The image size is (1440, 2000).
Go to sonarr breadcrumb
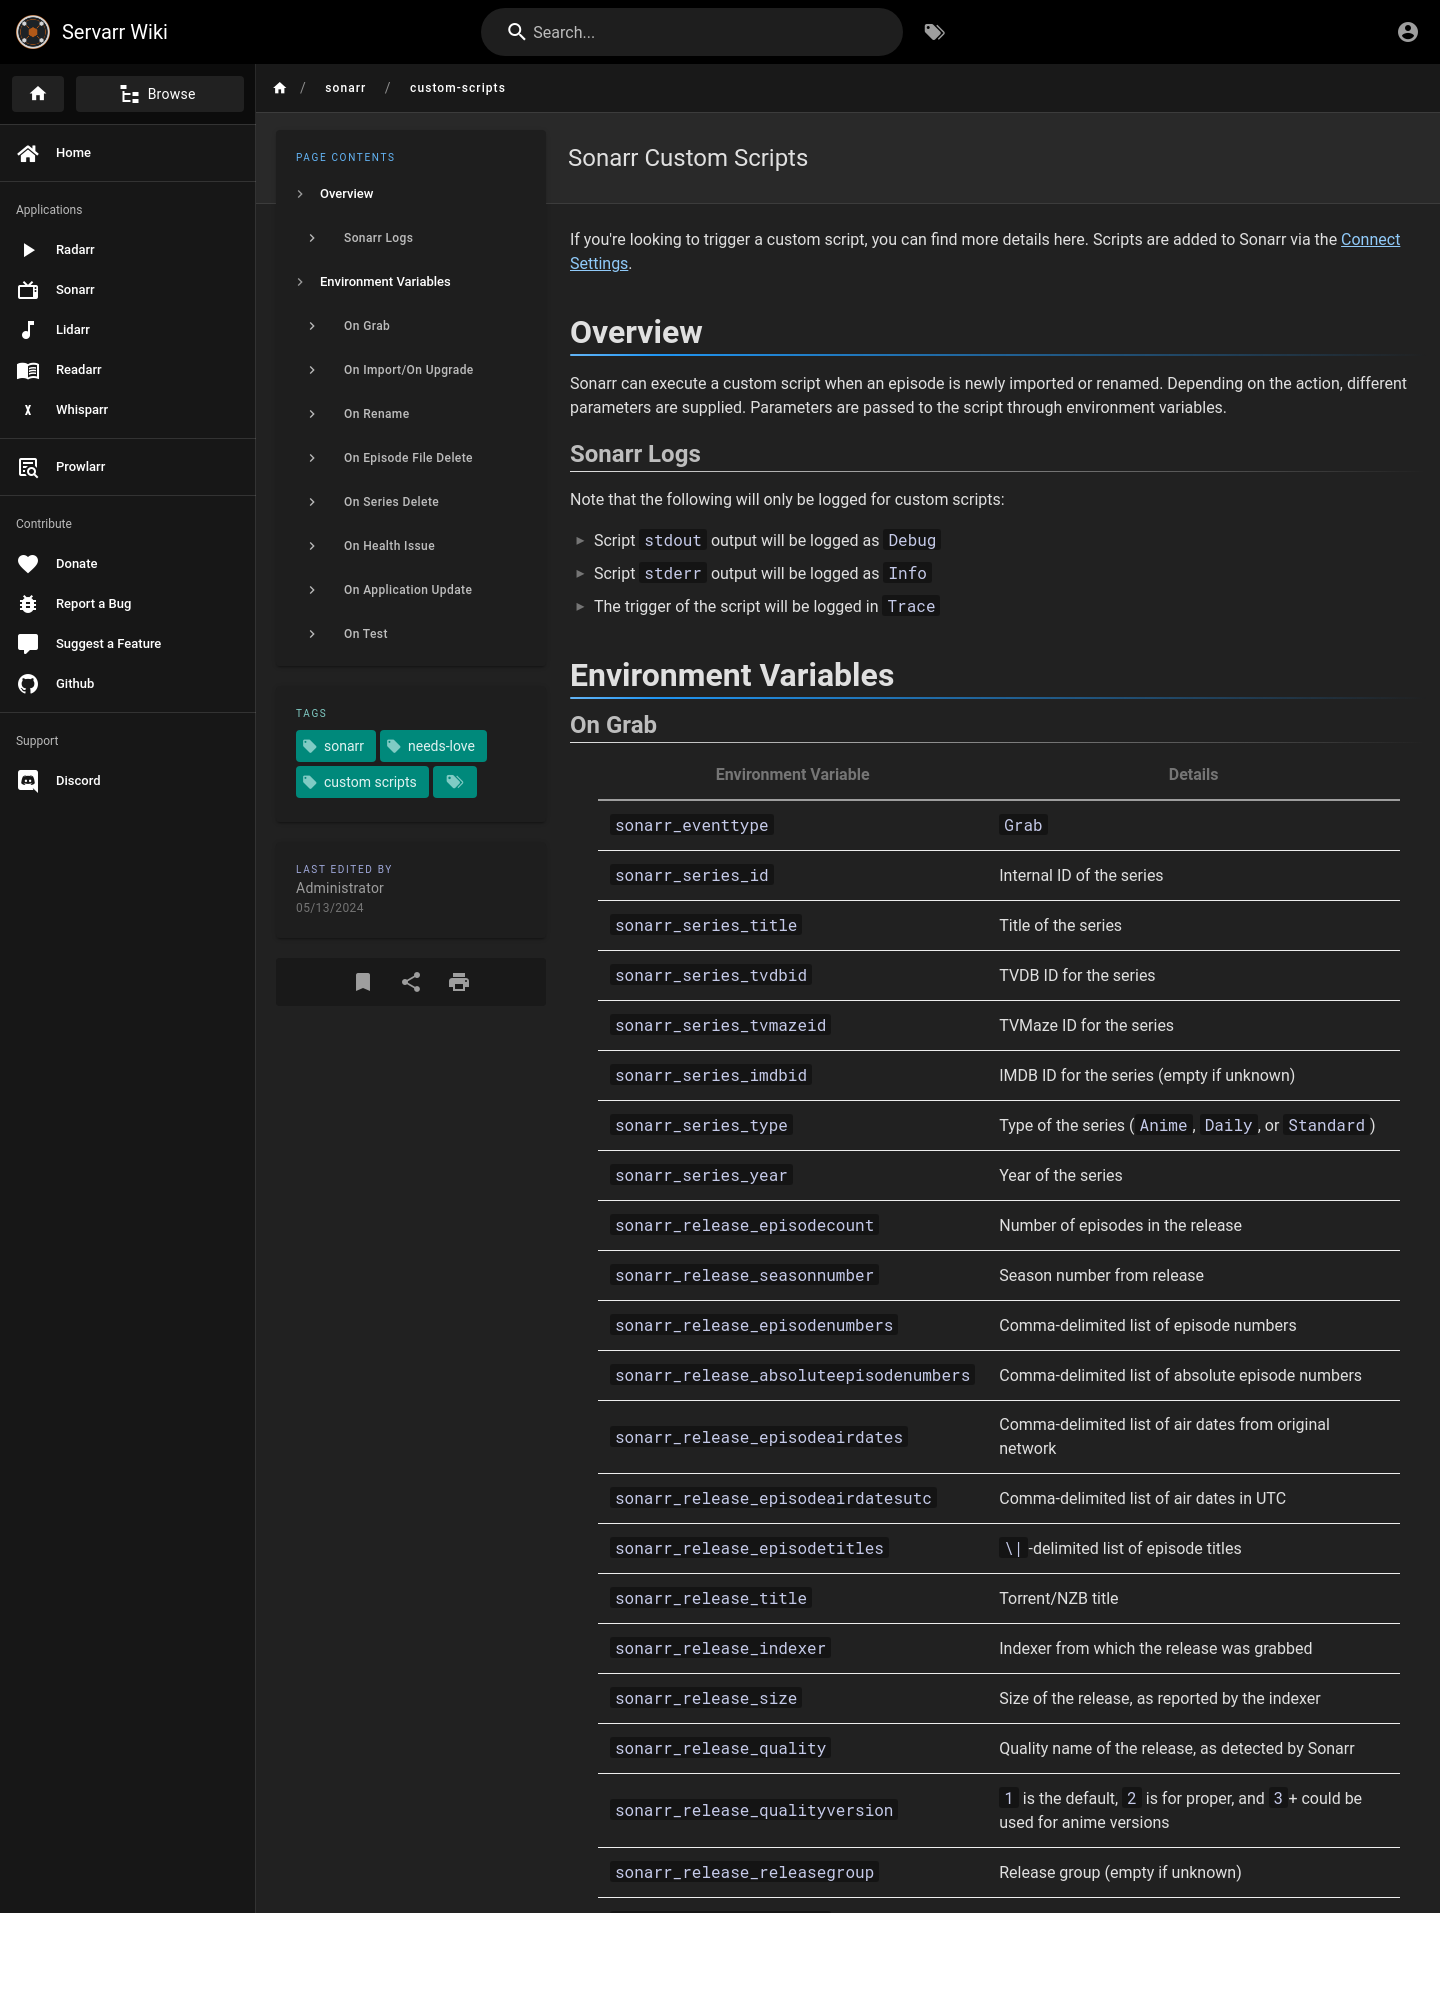click(345, 88)
